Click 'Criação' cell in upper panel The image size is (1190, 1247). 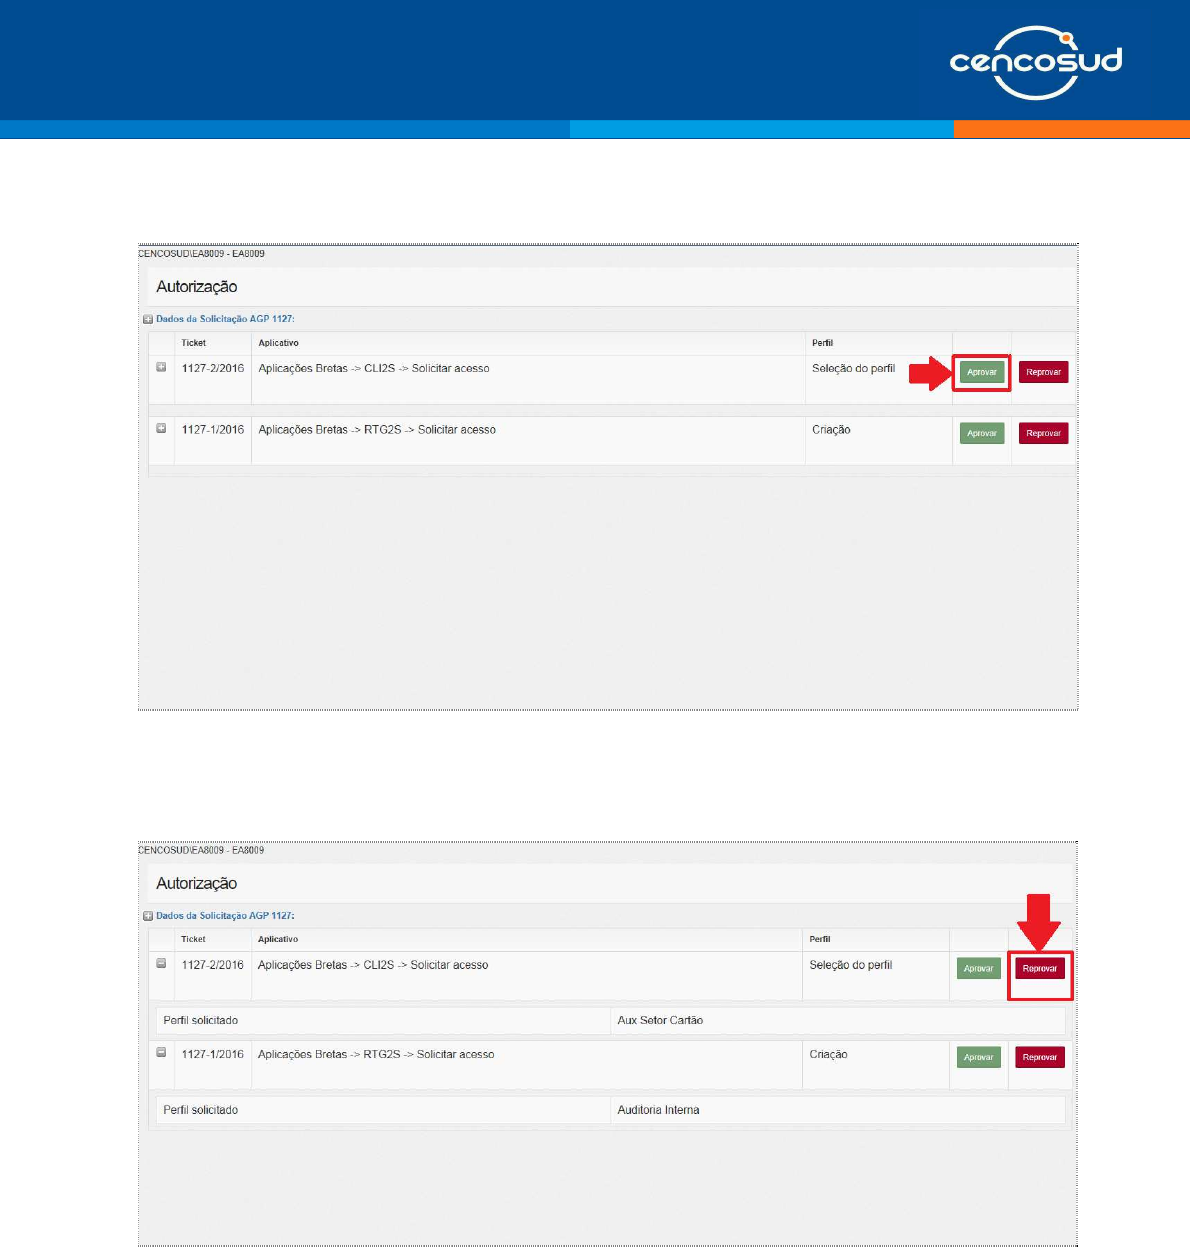[x=831, y=430]
